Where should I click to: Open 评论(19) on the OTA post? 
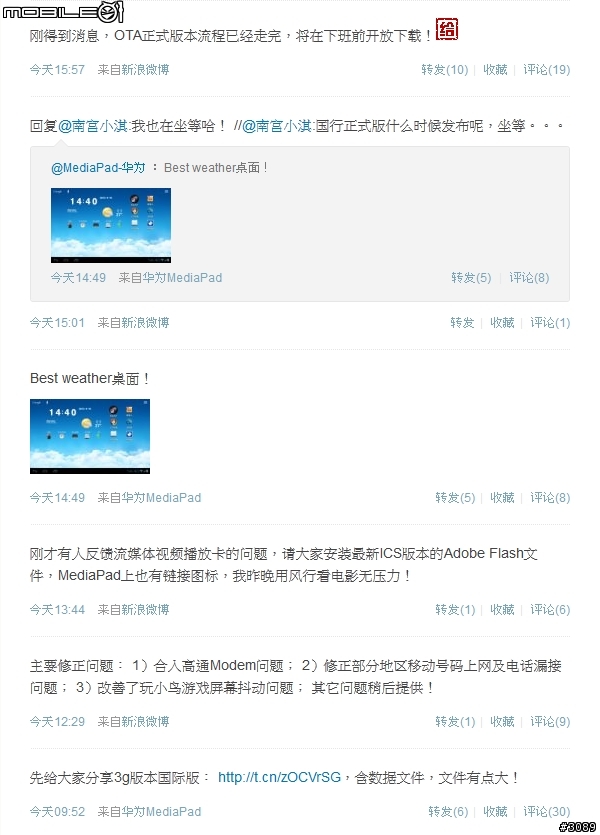tap(546, 70)
